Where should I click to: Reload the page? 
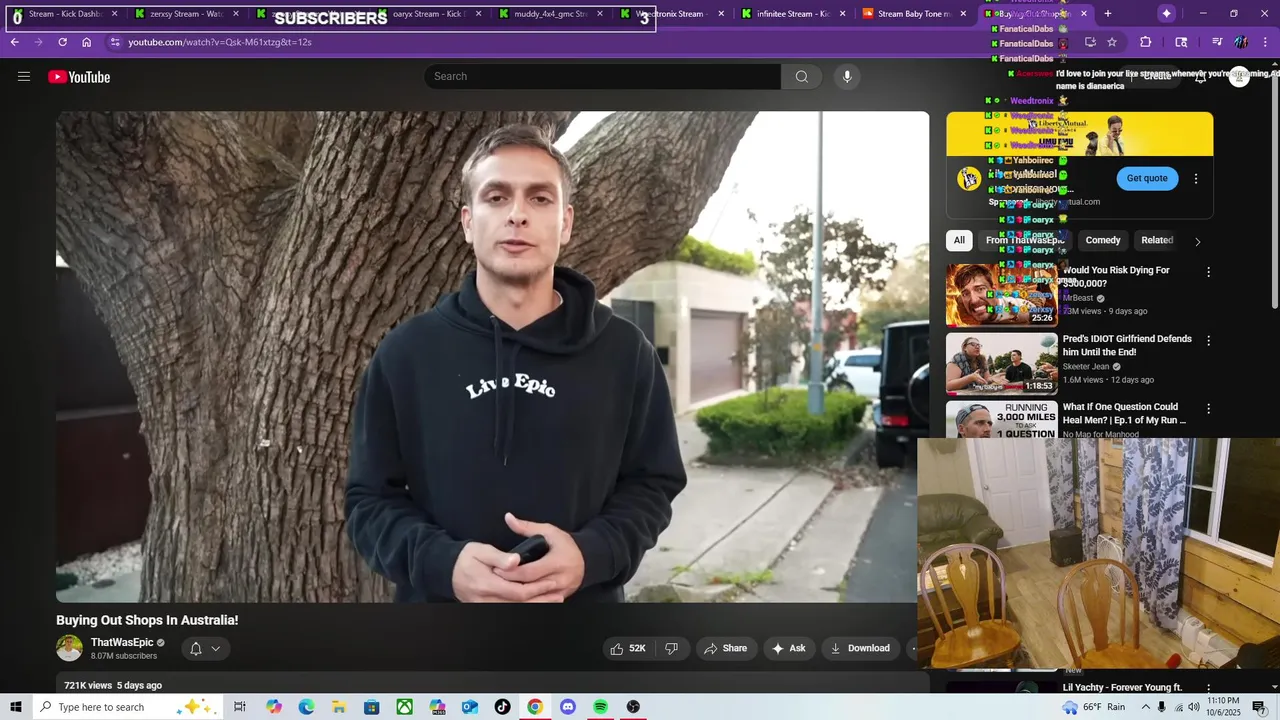click(62, 42)
